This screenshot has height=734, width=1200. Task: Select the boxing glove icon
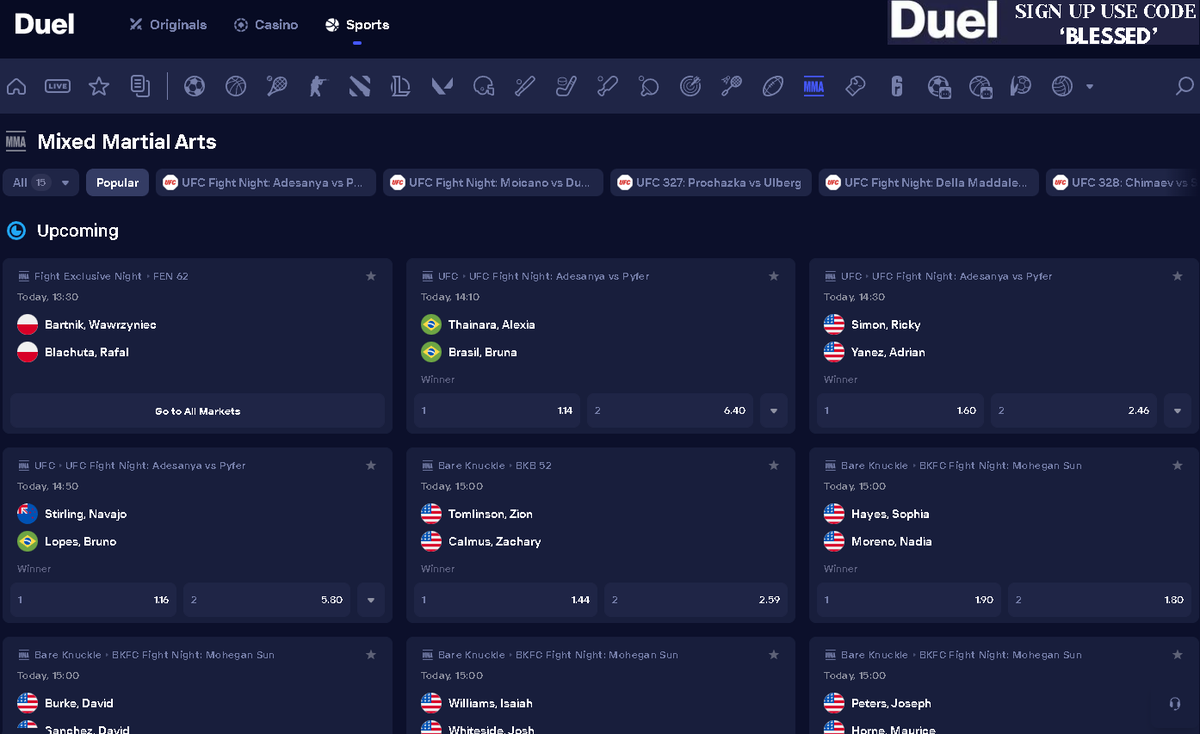(x=855, y=87)
